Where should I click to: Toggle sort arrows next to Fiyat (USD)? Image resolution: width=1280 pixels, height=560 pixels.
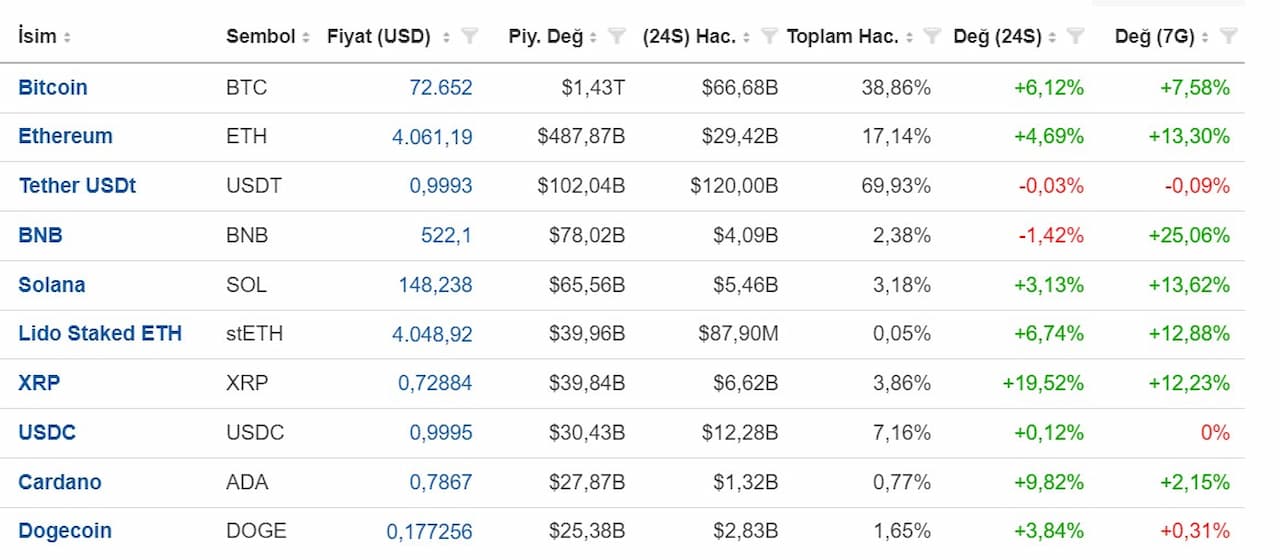point(446,38)
